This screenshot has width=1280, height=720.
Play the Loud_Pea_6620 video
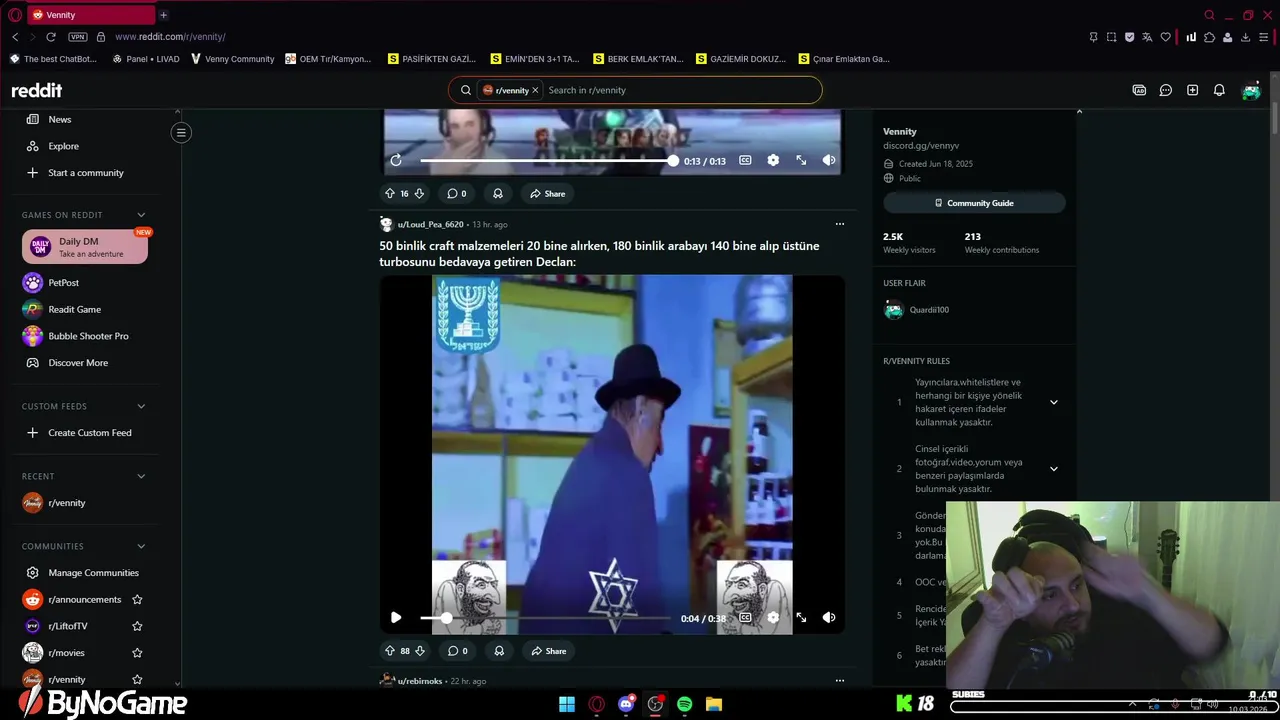pyautogui.click(x=396, y=618)
